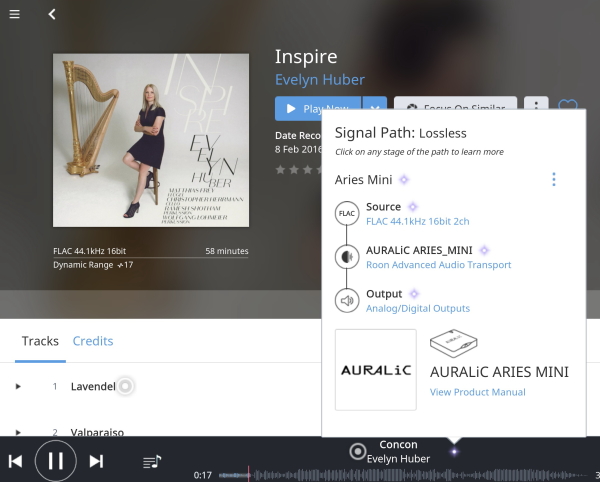Image resolution: width=600 pixels, height=482 pixels.
Task: Click the FLAC source stage icon
Action: point(347,213)
